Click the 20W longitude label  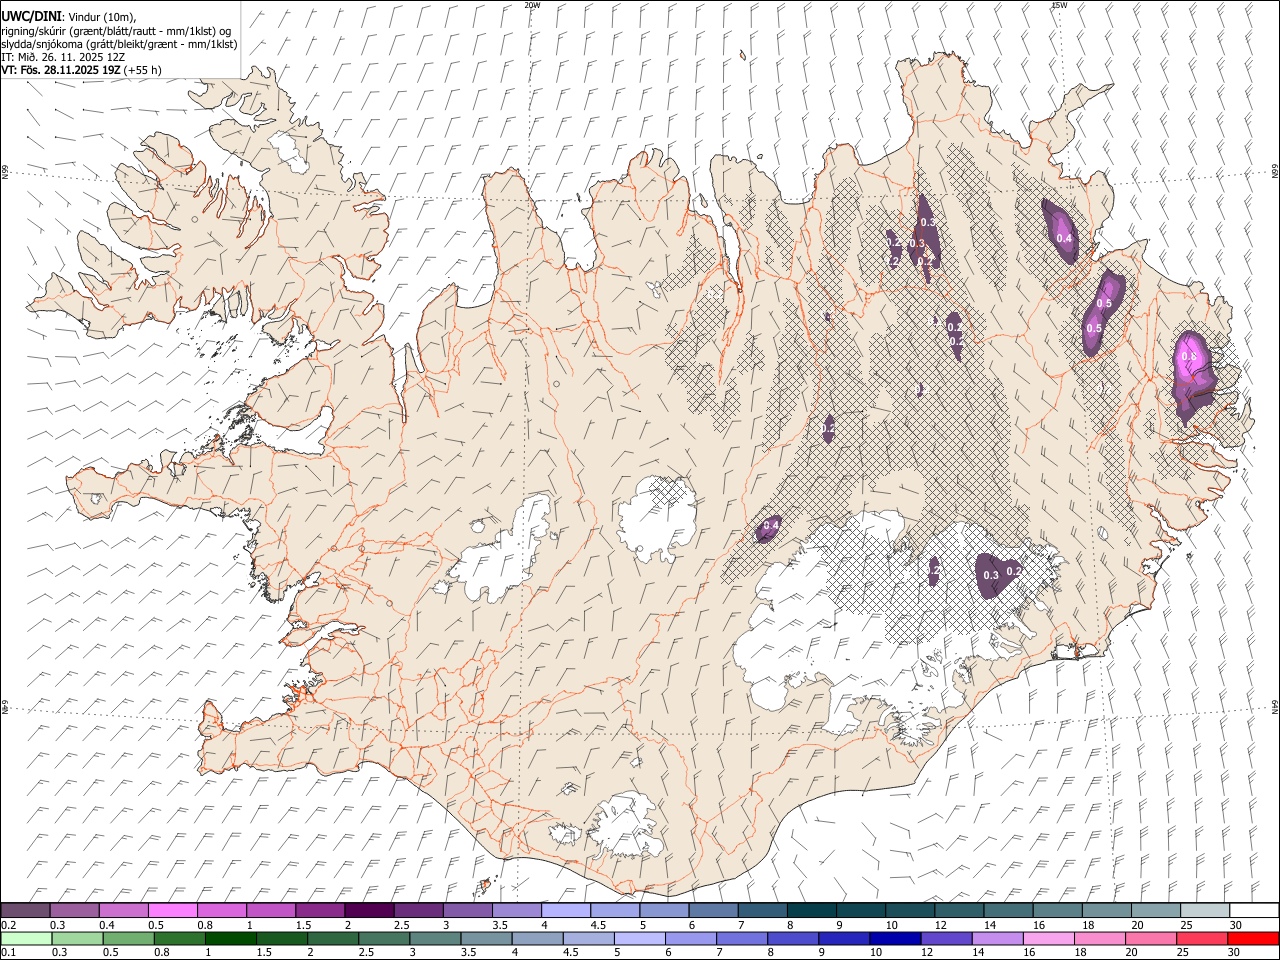533,5
